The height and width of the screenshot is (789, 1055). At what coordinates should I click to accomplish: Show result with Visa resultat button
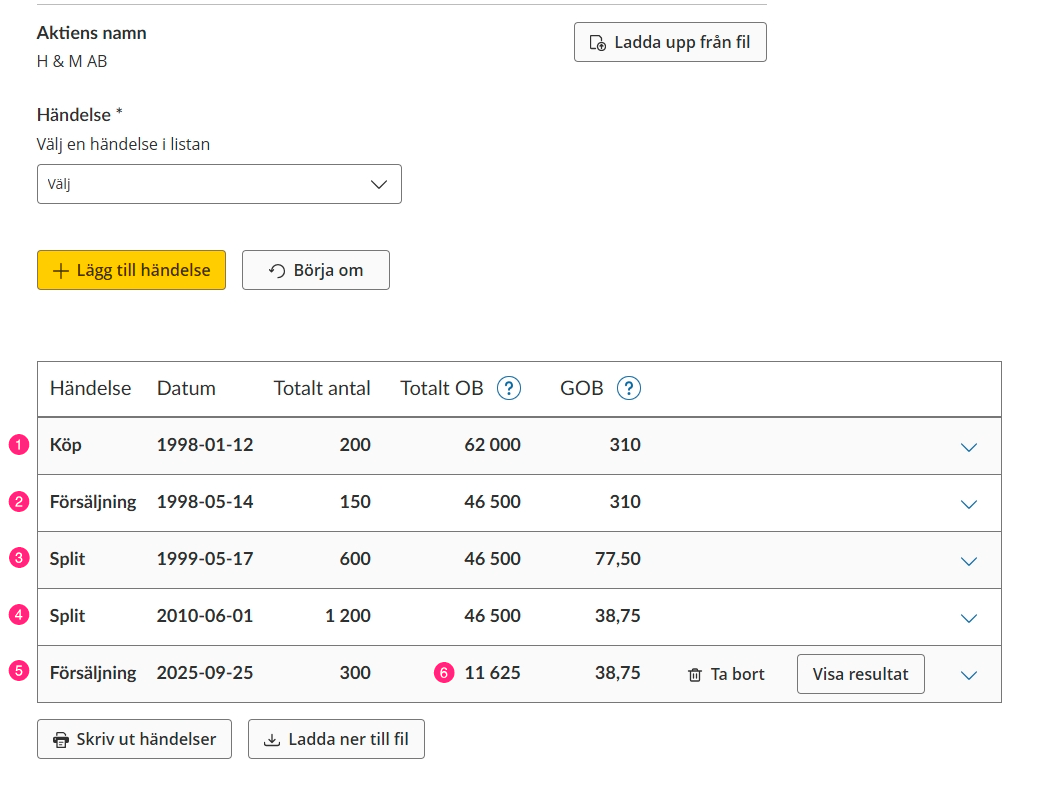[860, 674]
